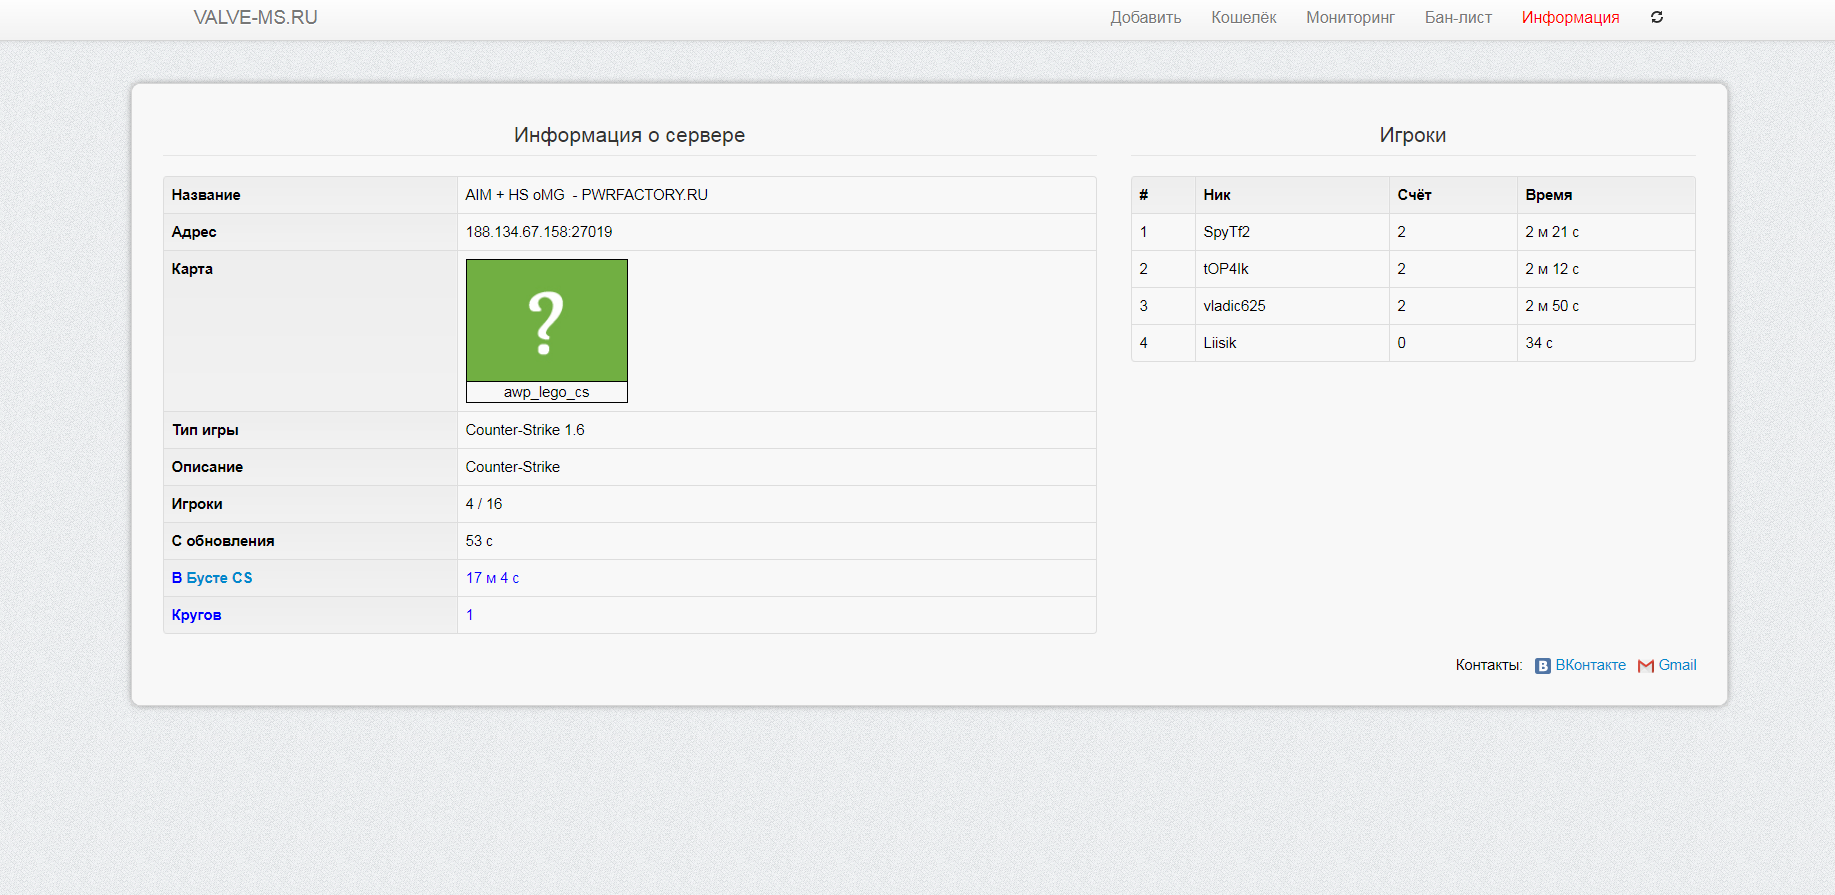Open the Gmail contact link
This screenshot has height=895, width=1835.
coord(1677,665)
